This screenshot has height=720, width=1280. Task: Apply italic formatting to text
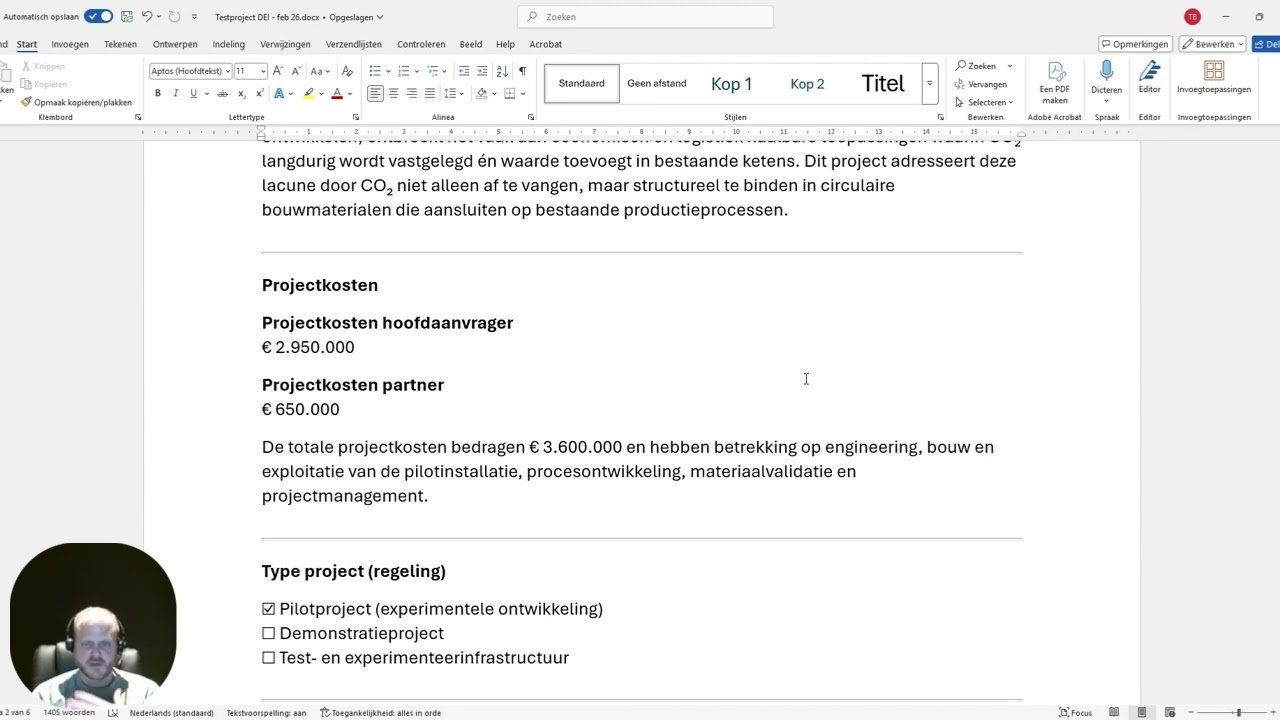[x=175, y=93]
